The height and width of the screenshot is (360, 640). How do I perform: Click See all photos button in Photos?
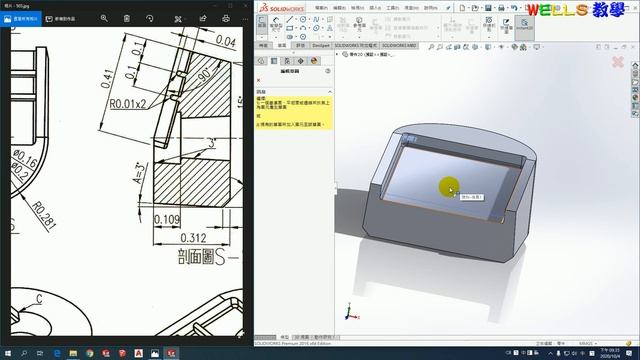coord(21,19)
